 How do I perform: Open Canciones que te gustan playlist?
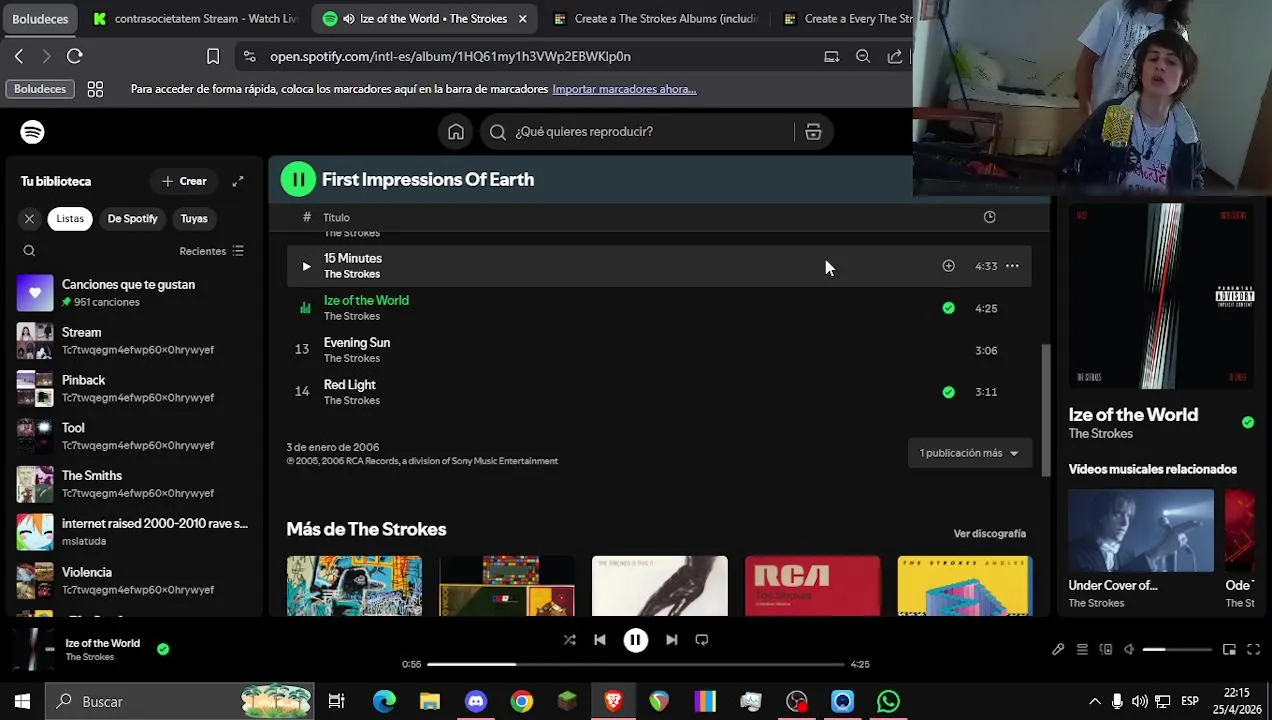click(132, 293)
